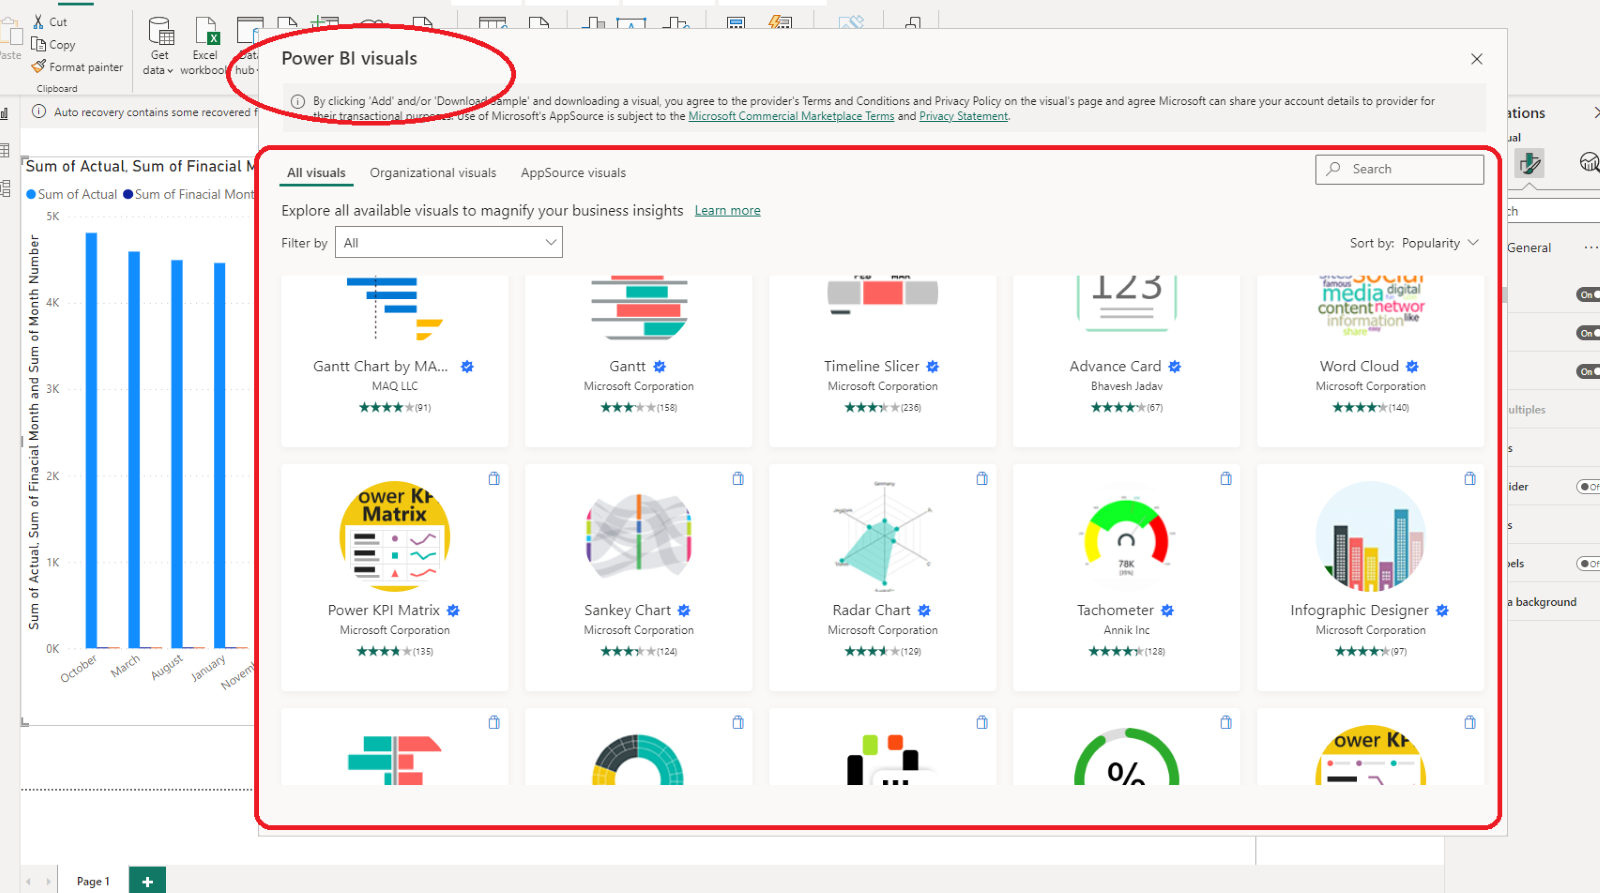Switch to Organizational visuals tab
Image resolution: width=1600 pixels, height=893 pixels.
click(x=432, y=173)
